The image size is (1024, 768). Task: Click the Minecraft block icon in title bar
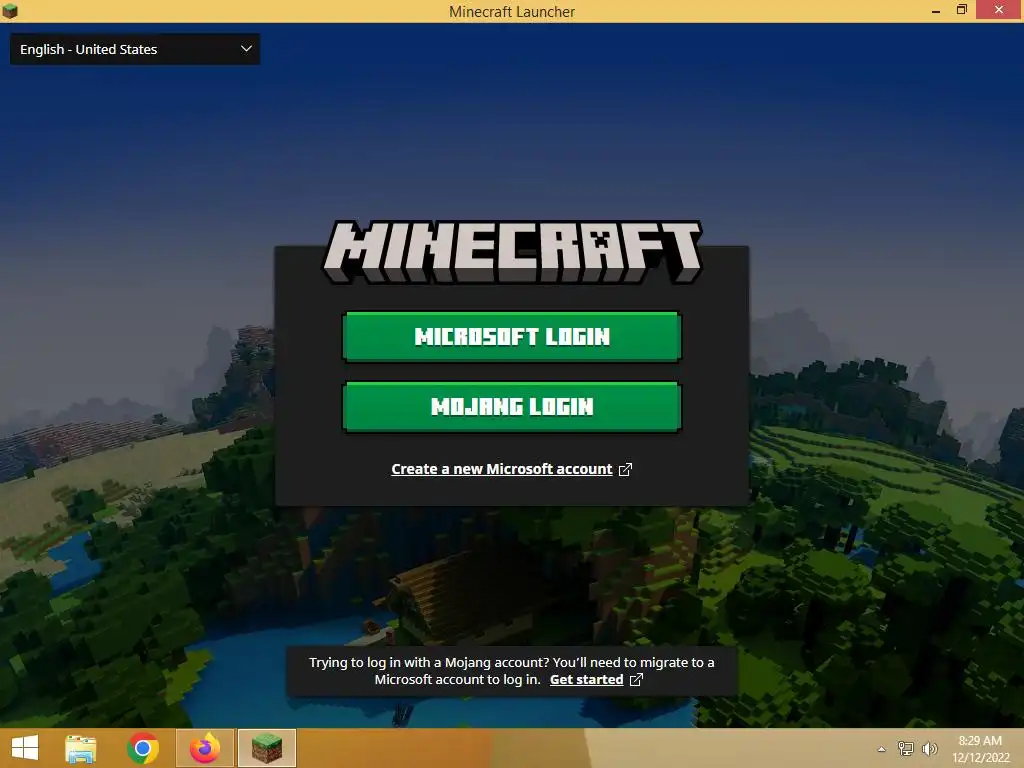tap(10, 11)
